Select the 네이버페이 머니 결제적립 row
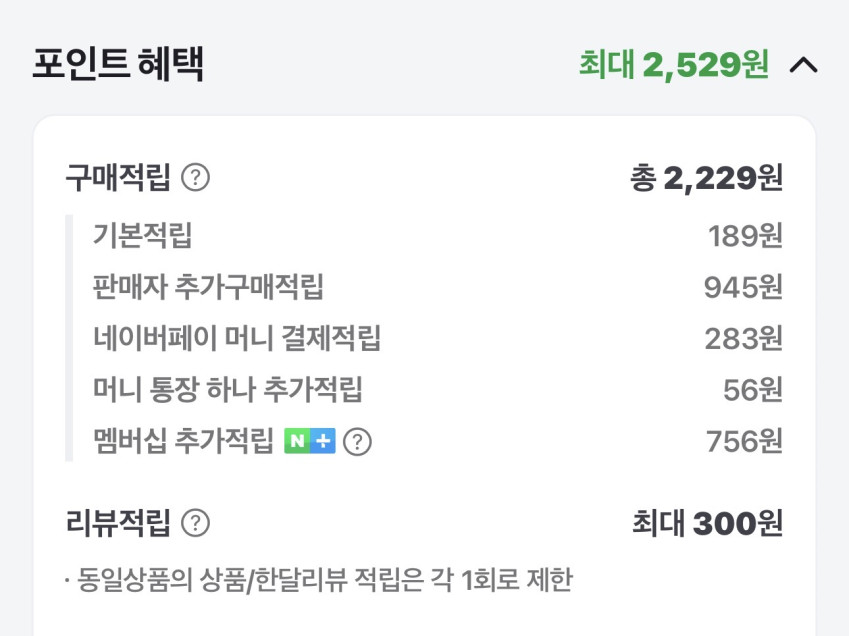 pyautogui.click(x=237, y=338)
